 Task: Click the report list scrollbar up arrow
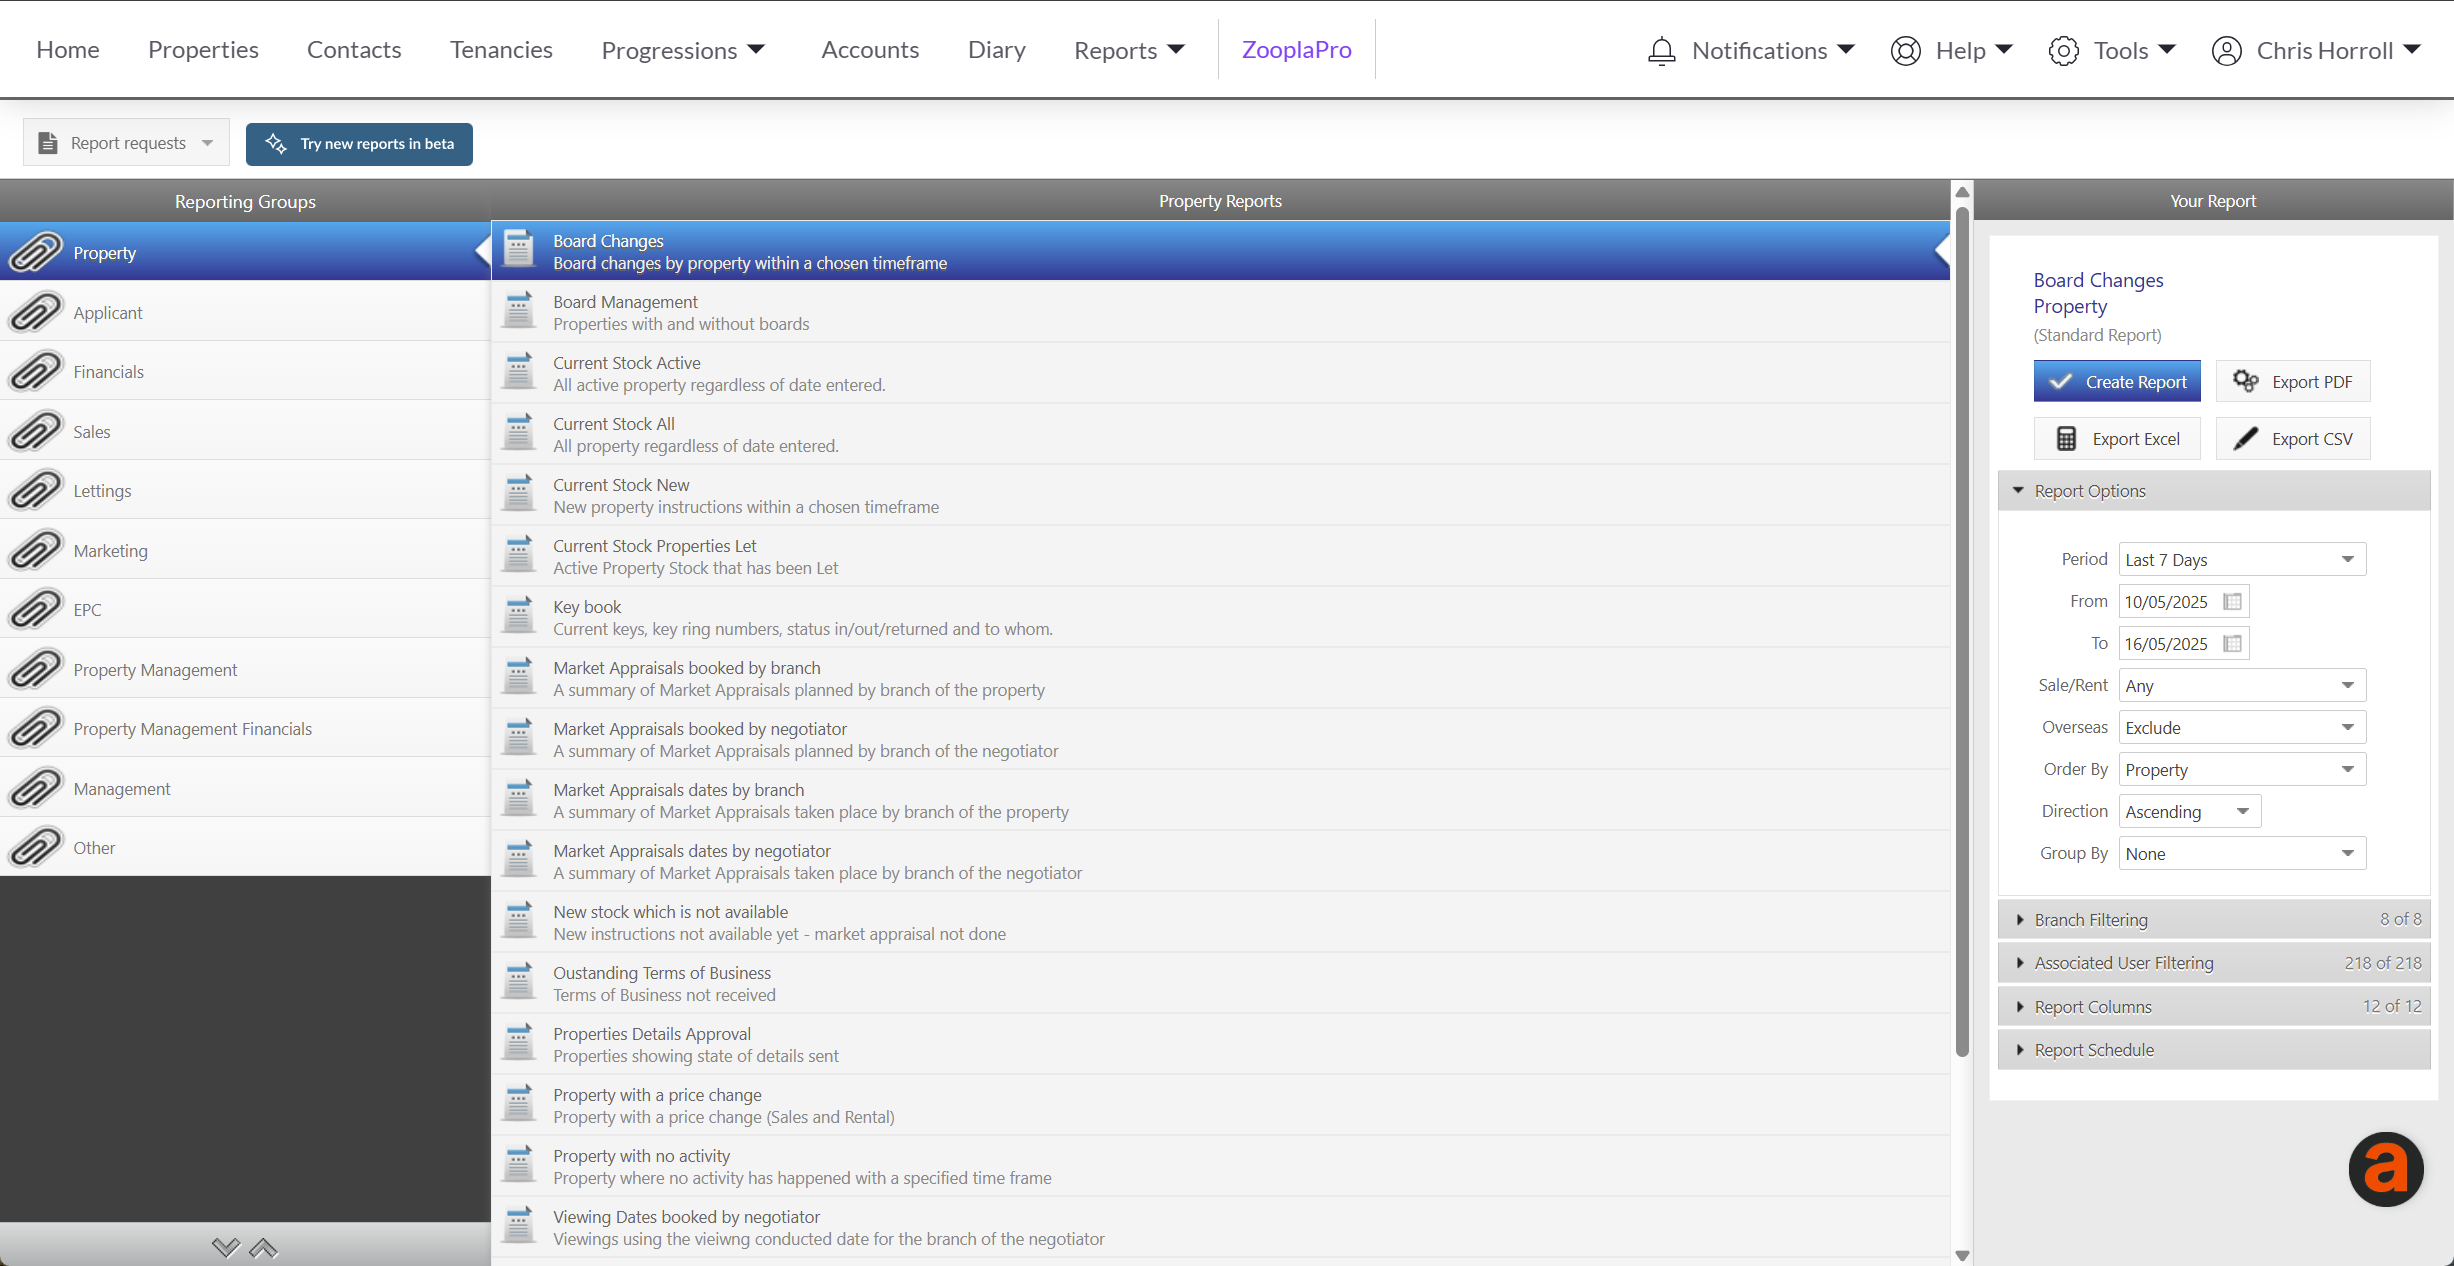click(1962, 191)
